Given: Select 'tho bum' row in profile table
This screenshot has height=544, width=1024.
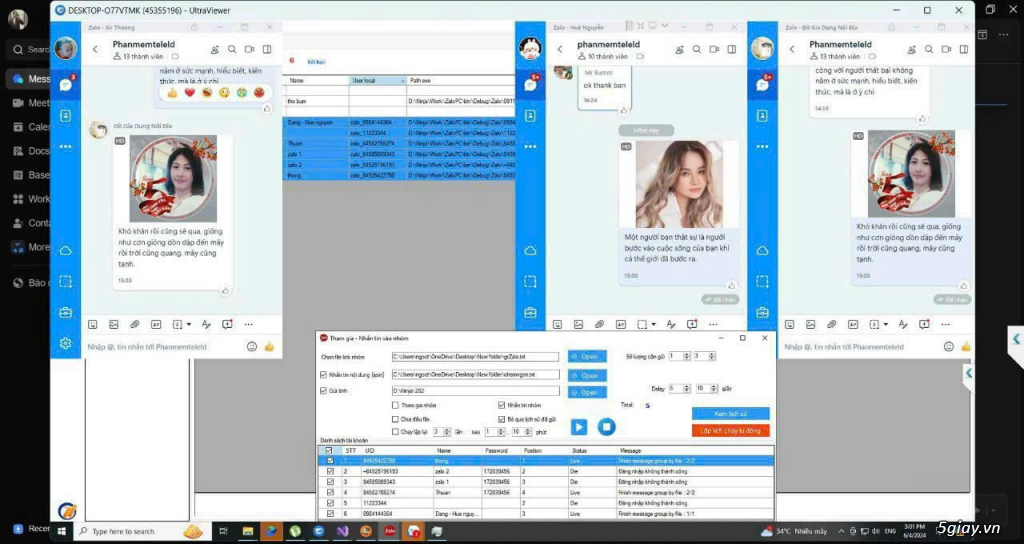Looking at the screenshot, I should pyautogui.click(x=400, y=101).
